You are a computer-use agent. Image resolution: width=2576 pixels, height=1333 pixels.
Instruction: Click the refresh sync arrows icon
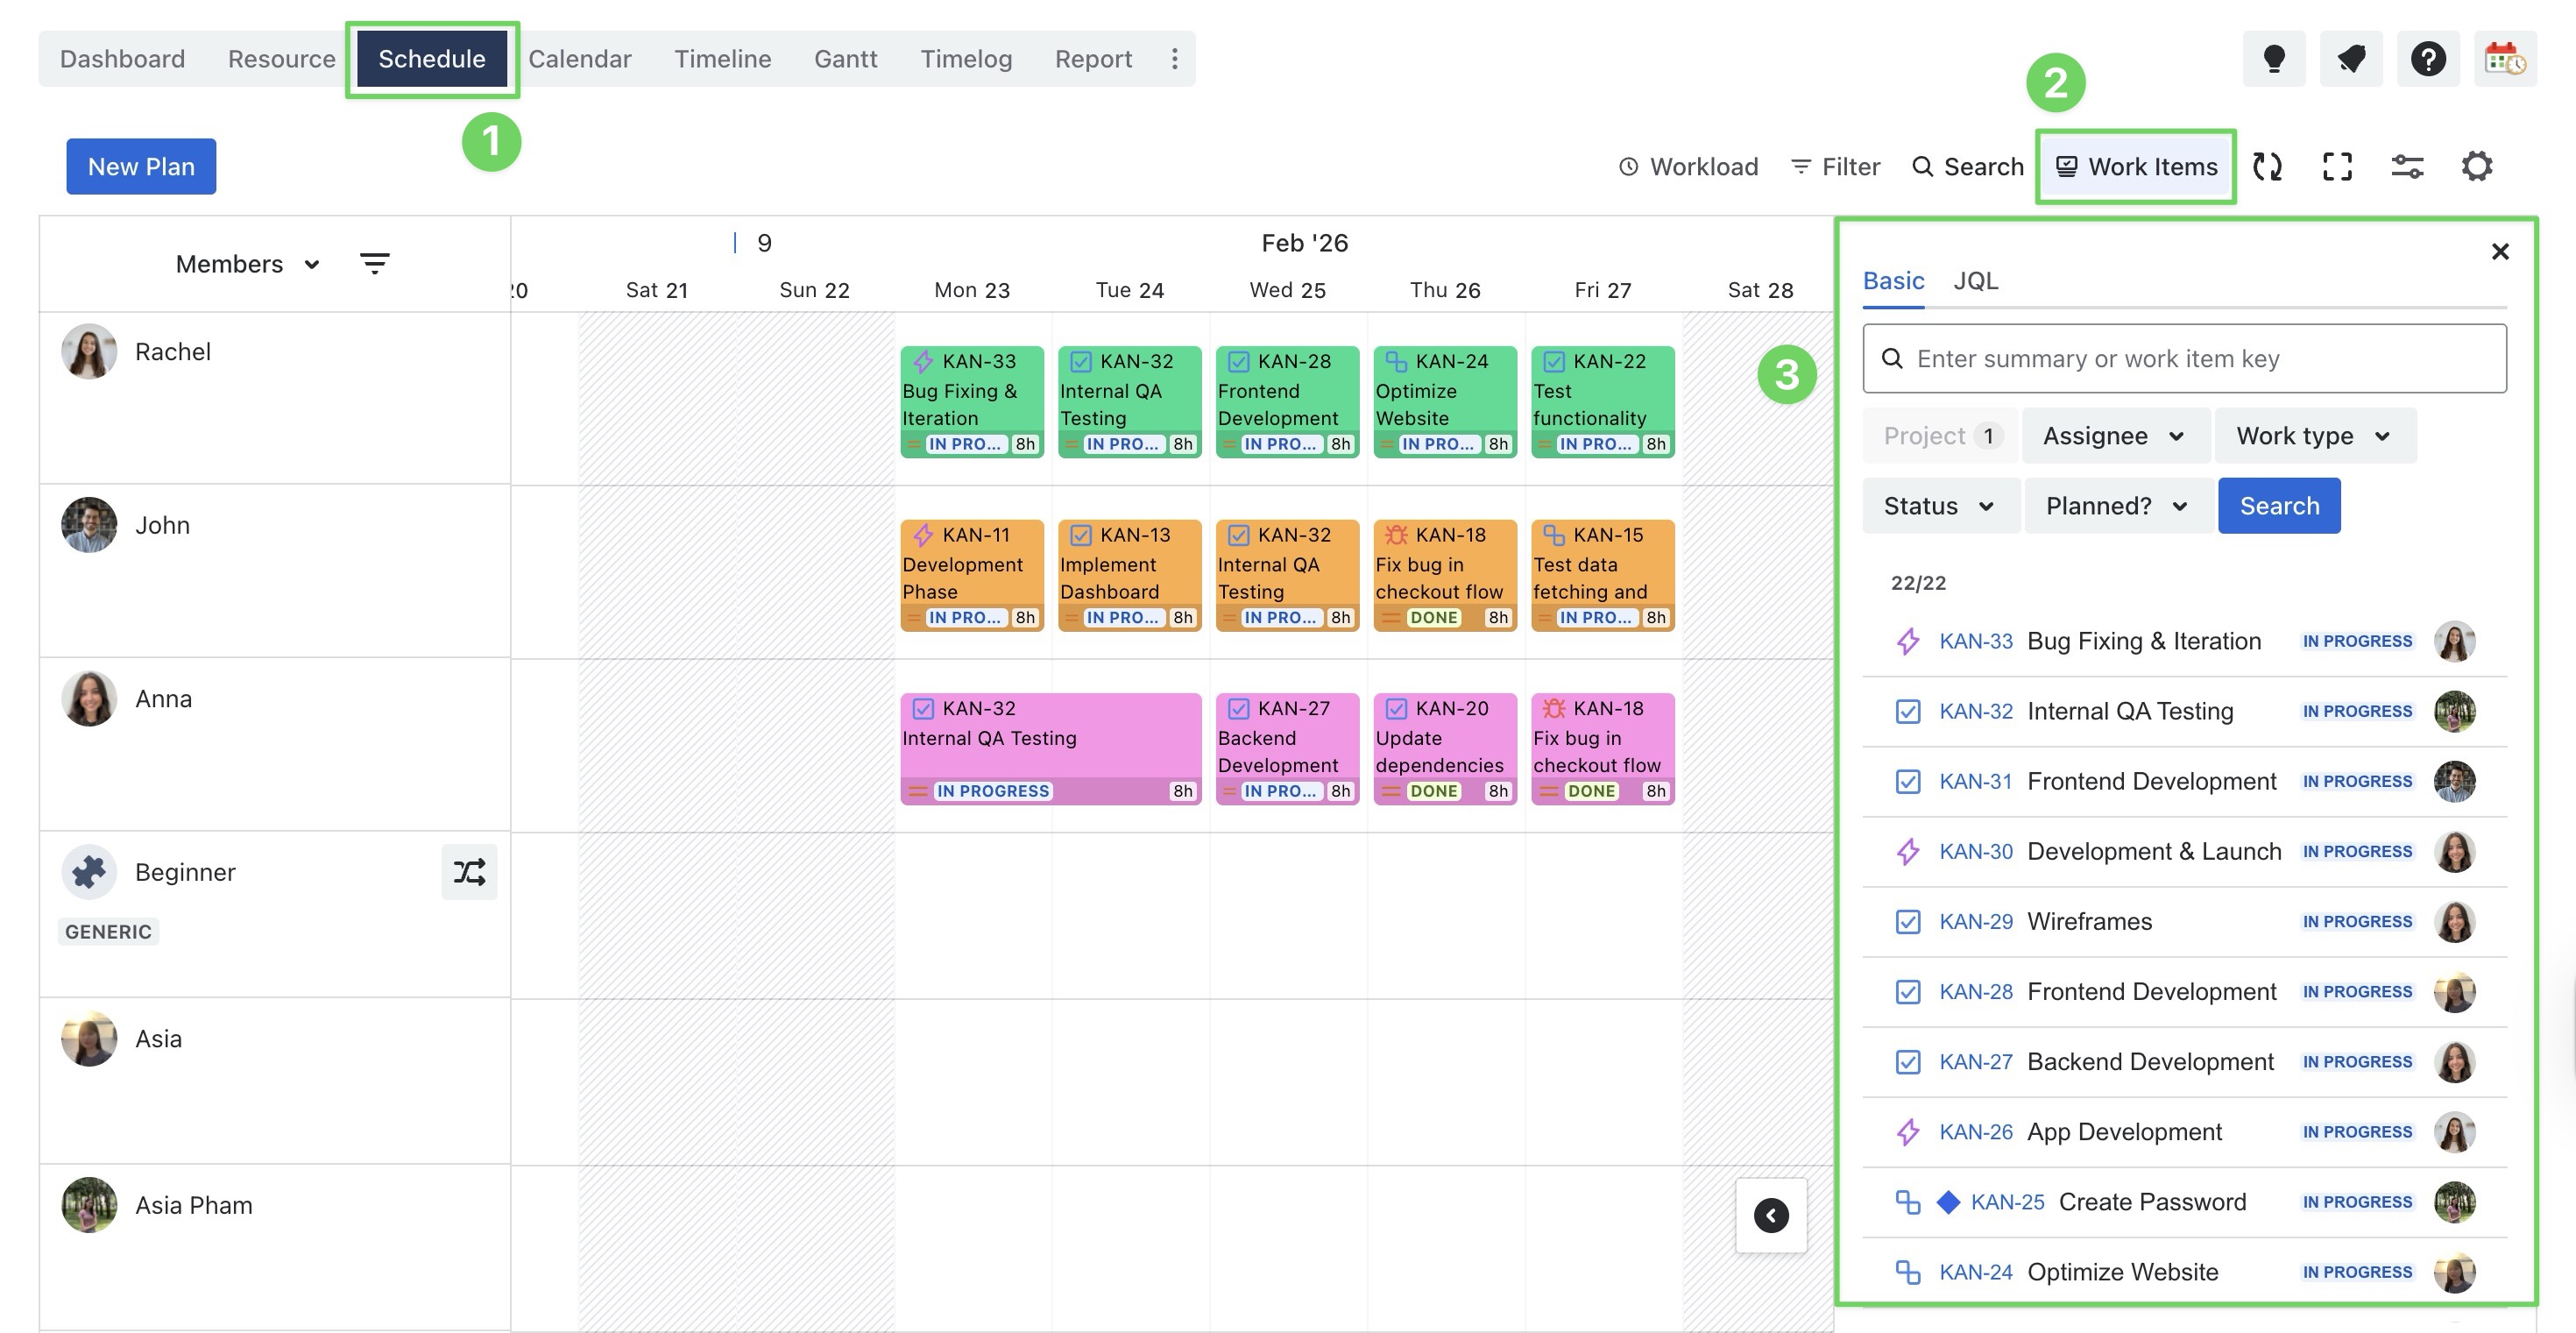click(x=2267, y=166)
